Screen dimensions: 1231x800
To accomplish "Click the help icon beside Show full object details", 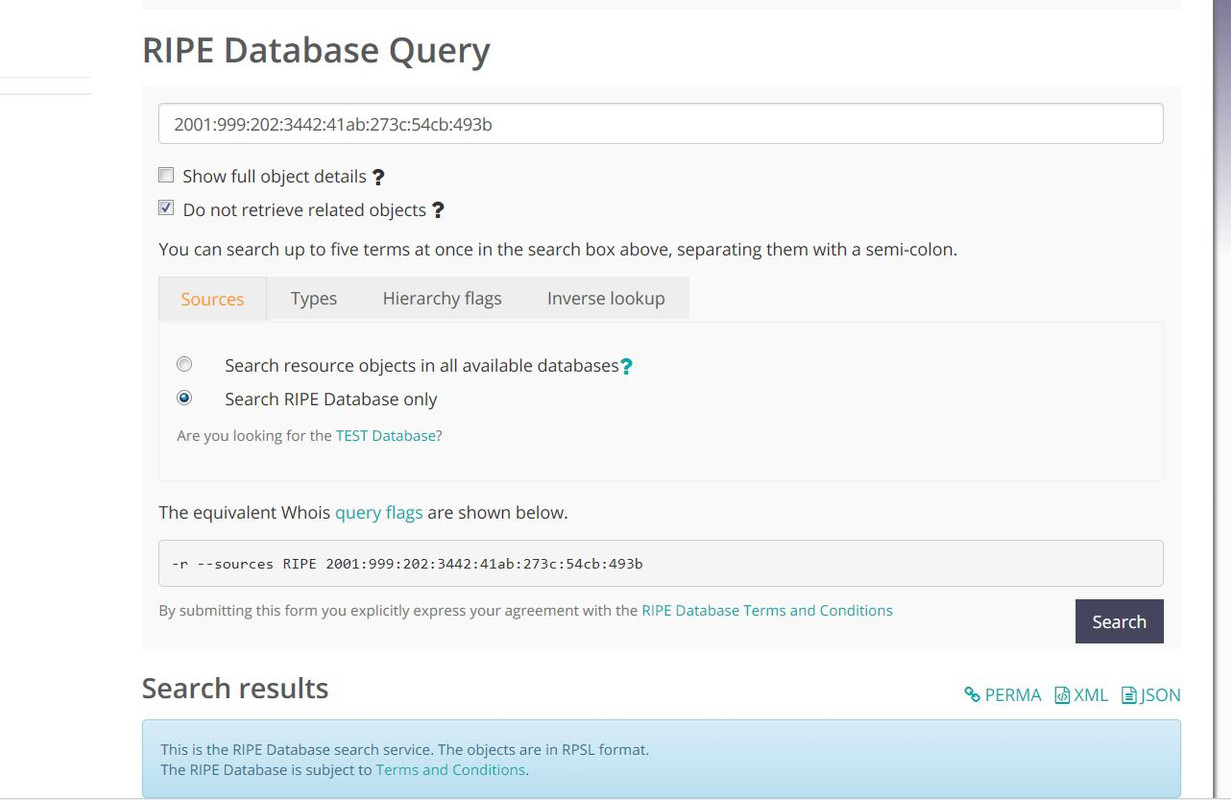I will click(378, 177).
